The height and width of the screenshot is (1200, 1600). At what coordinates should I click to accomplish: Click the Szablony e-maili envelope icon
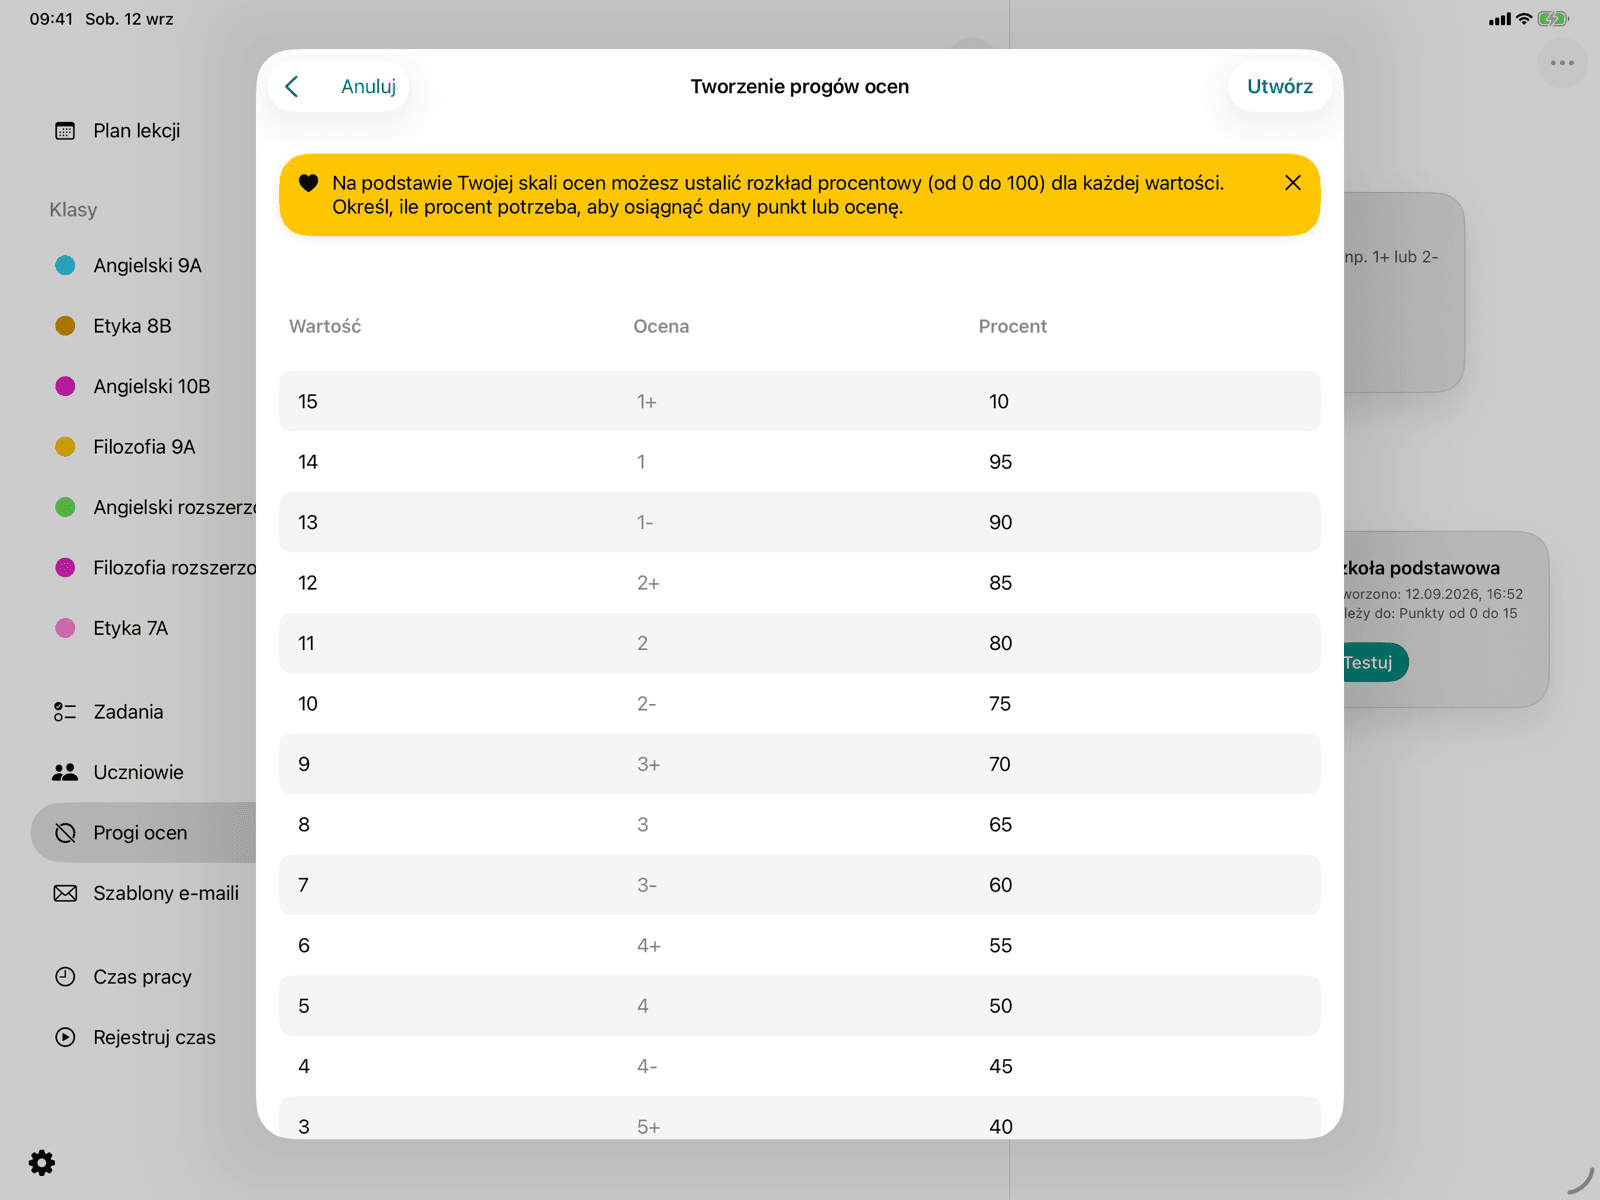pyautogui.click(x=65, y=893)
